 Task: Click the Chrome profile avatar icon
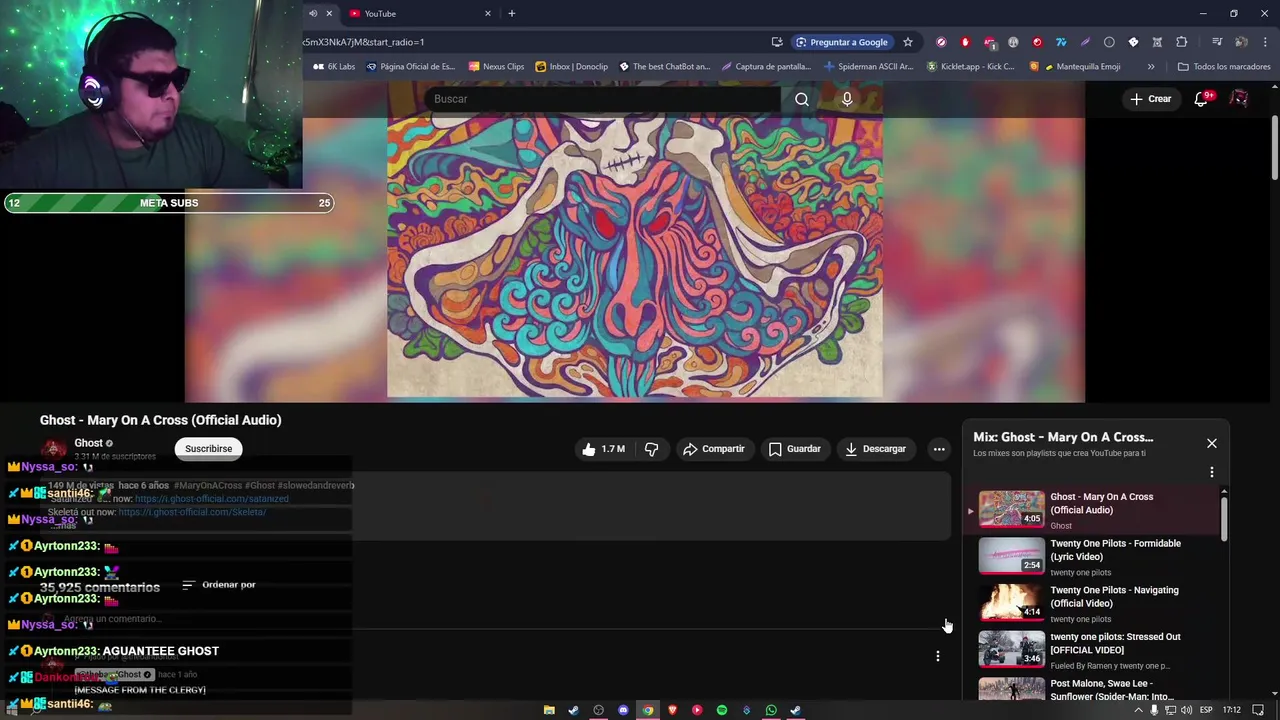click(1241, 42)
